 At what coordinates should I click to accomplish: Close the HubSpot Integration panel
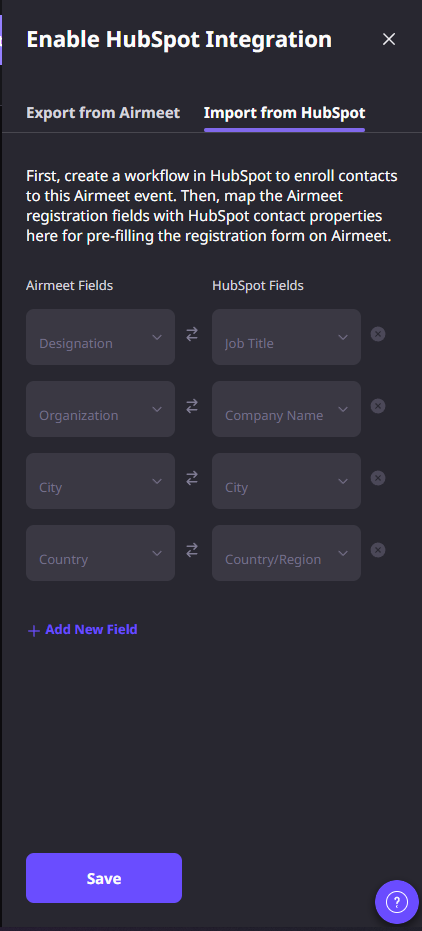tap(389, 39)
